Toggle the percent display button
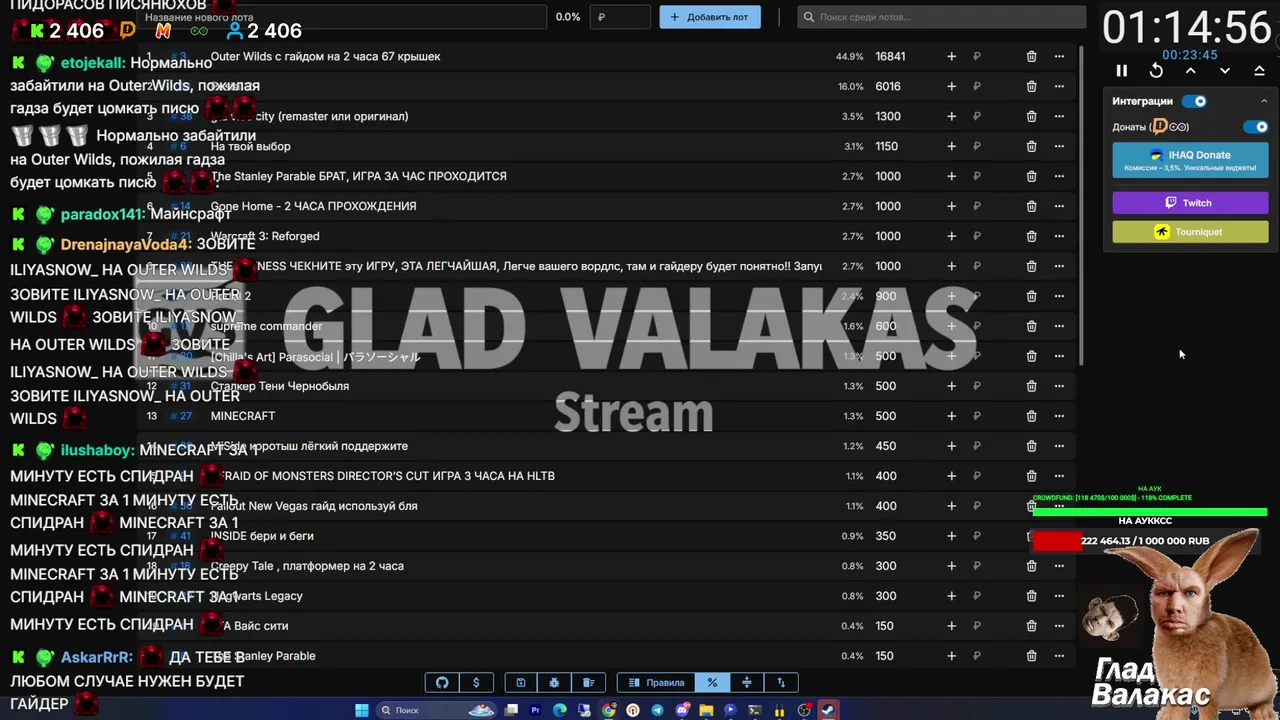This screenshot has width=1280, height=720. [712, 682]
